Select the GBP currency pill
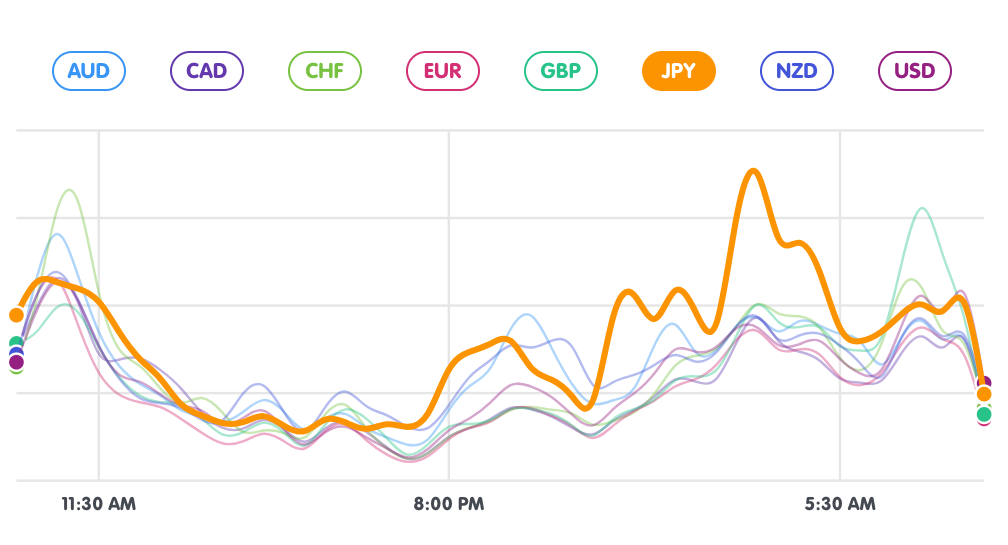 561,71
